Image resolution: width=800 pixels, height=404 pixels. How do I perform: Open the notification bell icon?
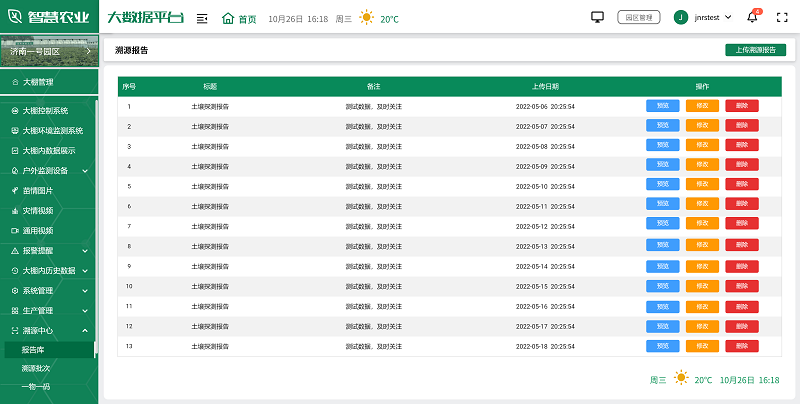click(752, 17)
